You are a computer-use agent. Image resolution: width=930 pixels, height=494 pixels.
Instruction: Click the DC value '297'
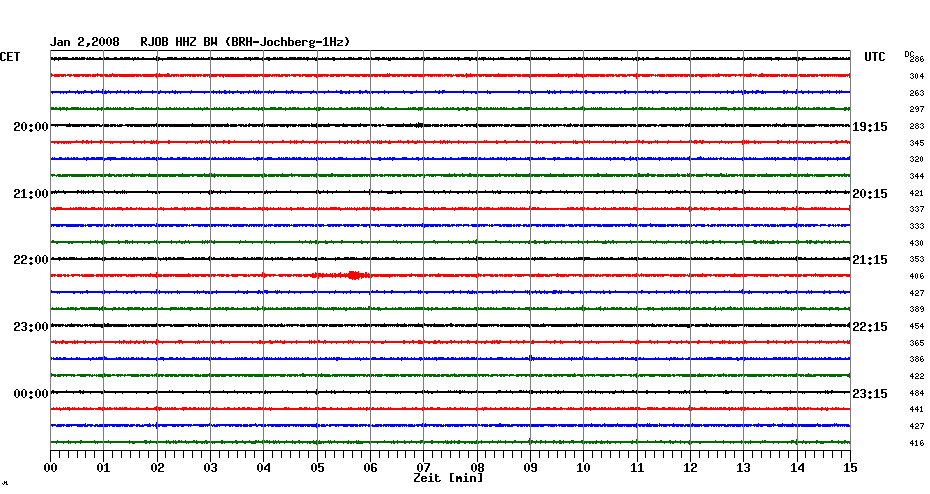917,110
